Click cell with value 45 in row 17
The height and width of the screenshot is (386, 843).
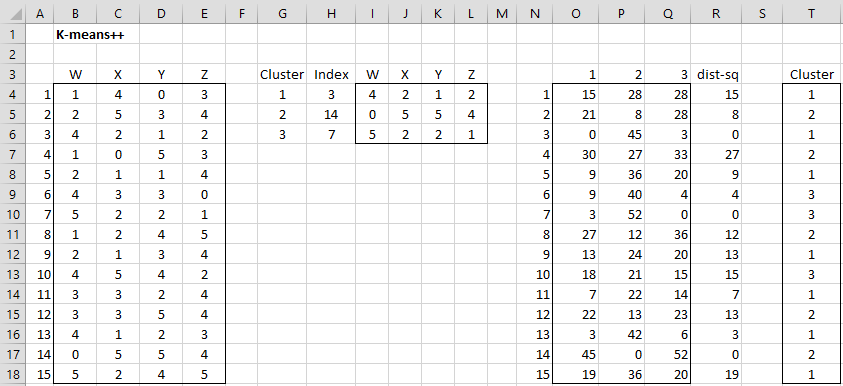coord(575,355)
